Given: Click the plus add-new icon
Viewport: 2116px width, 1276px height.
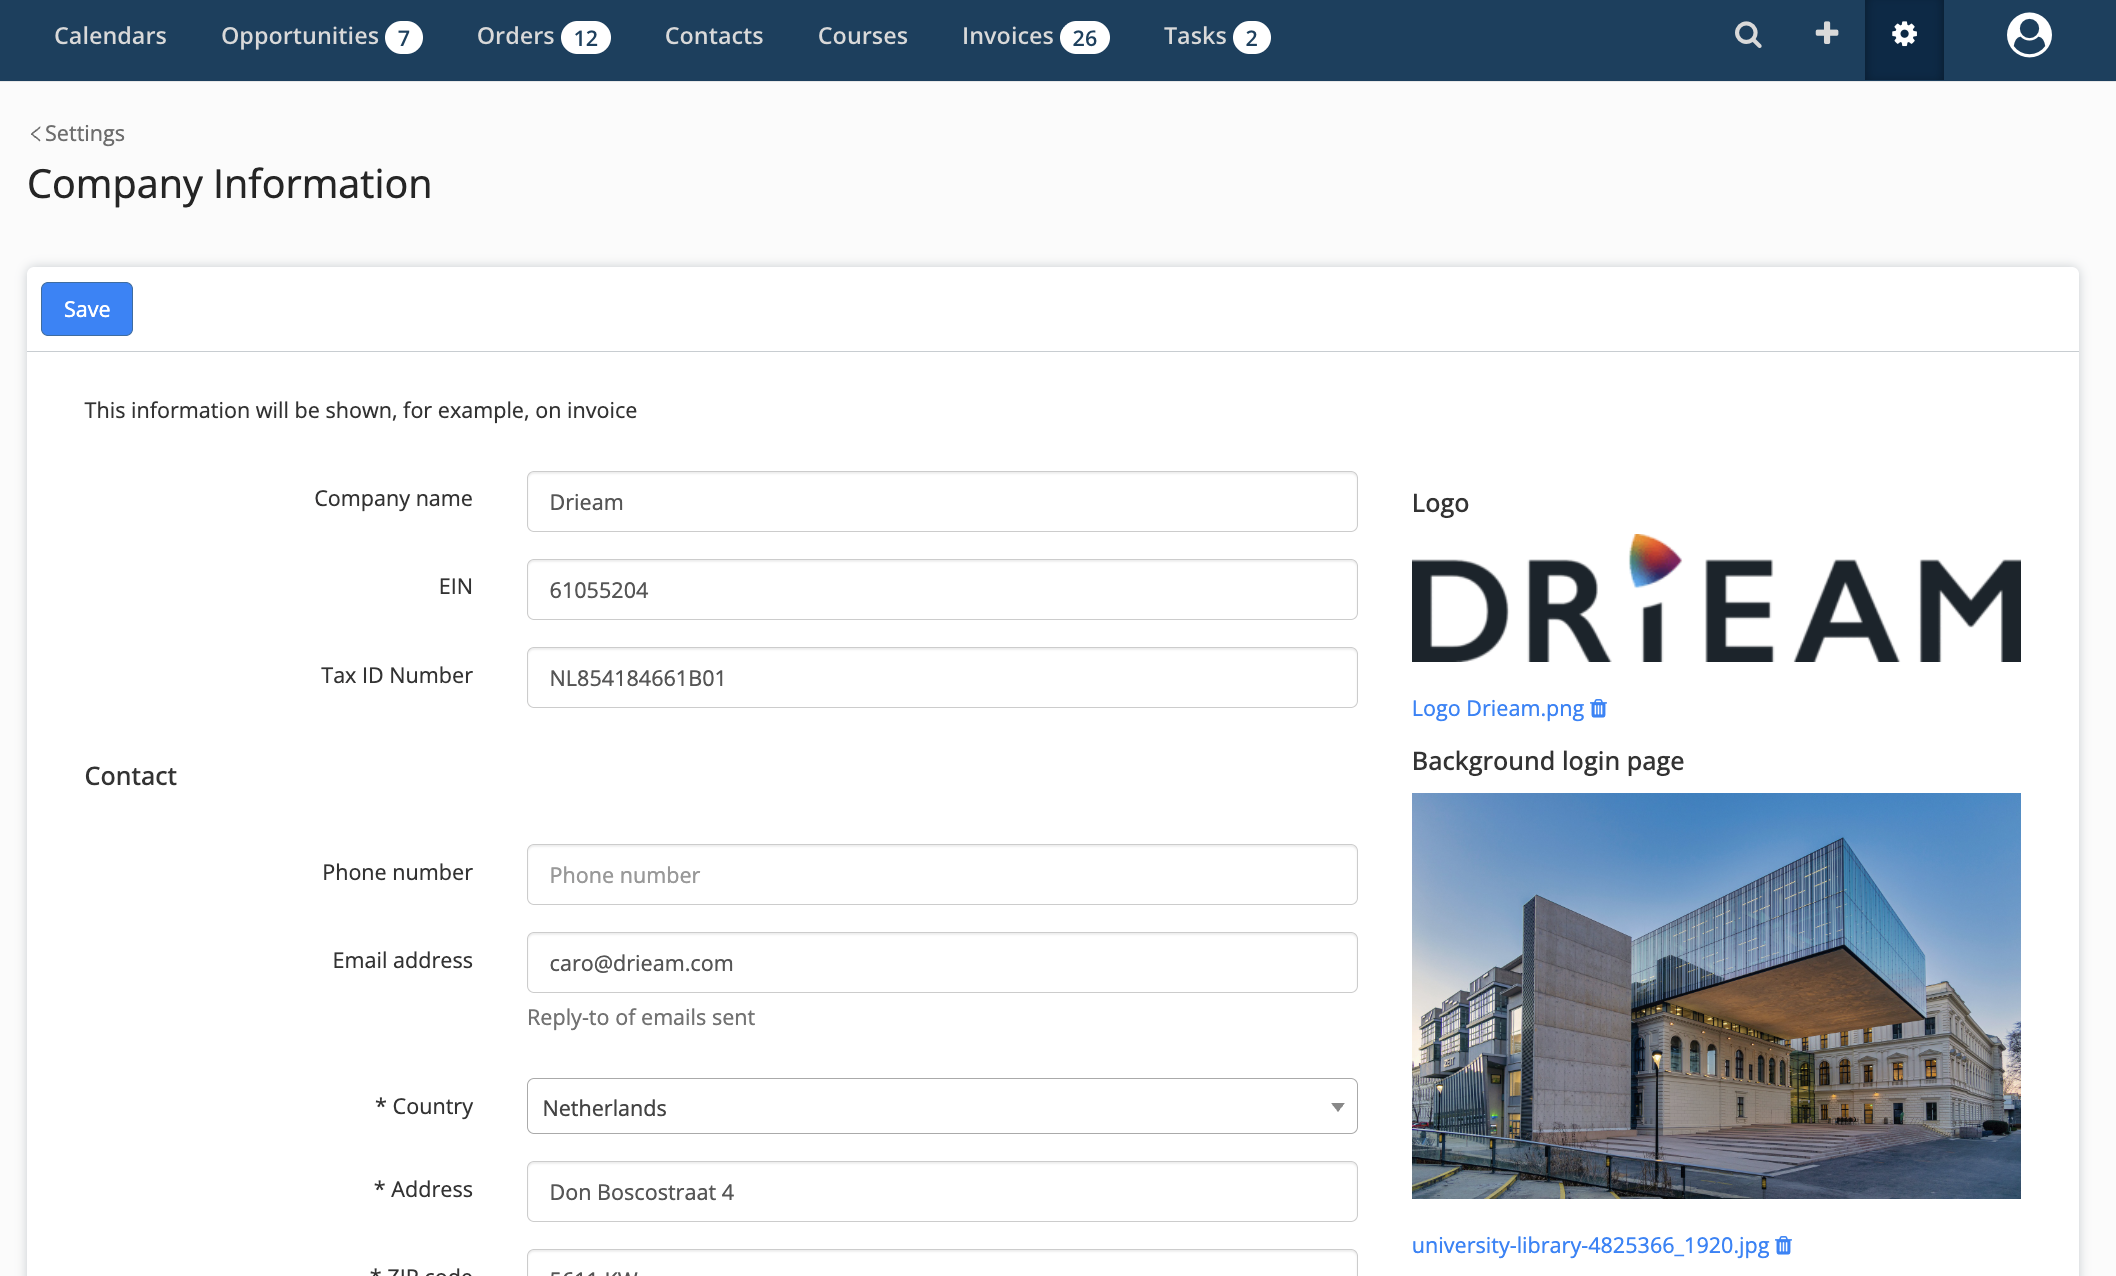Looking at the screenshot, I should [x=1826, y=34].
